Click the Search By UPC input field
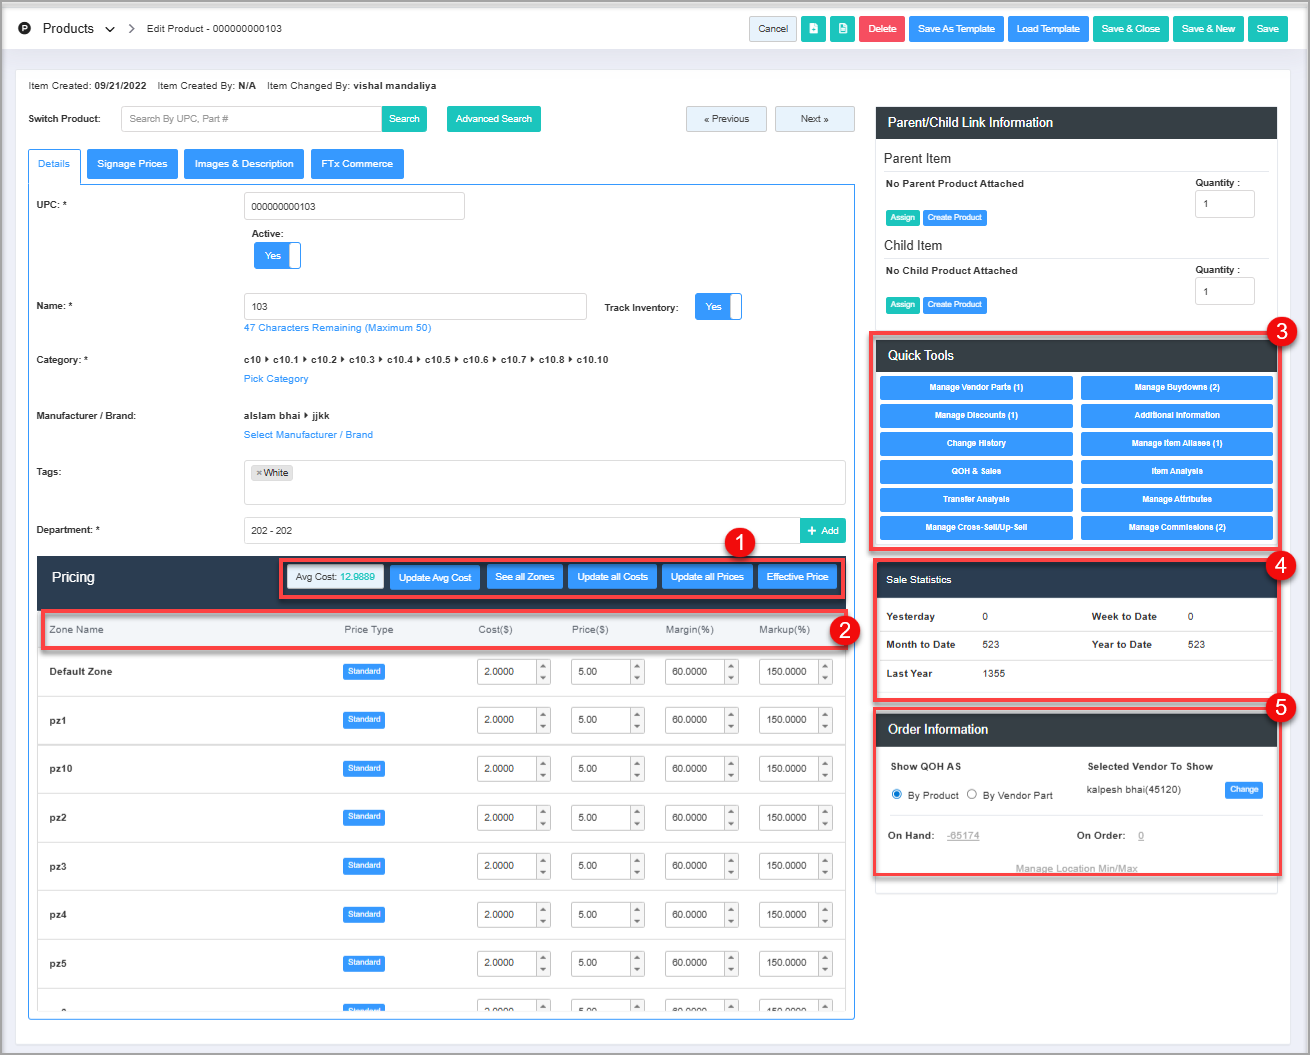The height and width of the screenshot is (1055, 1310). pyautogui.click(x=251, y=119)
